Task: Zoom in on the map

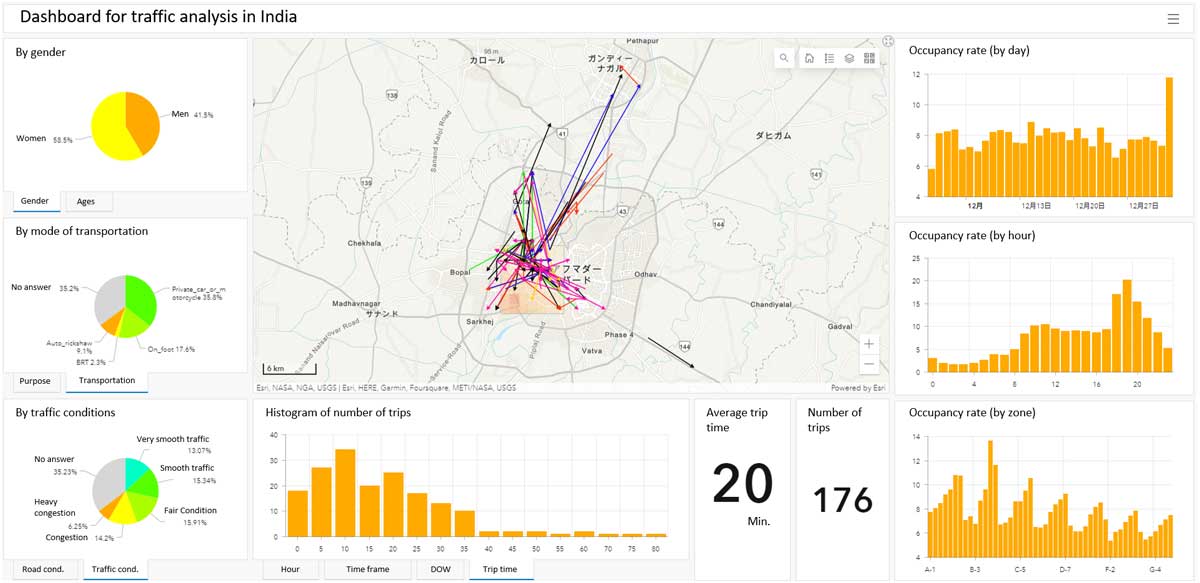Action: (x=869, y=343)
